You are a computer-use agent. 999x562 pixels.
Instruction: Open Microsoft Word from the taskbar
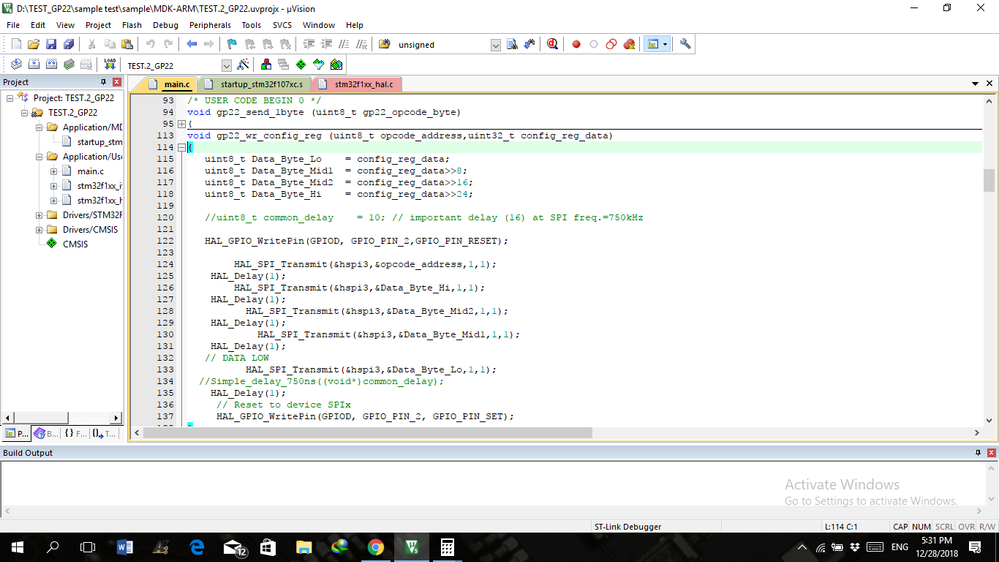[125, 547]
